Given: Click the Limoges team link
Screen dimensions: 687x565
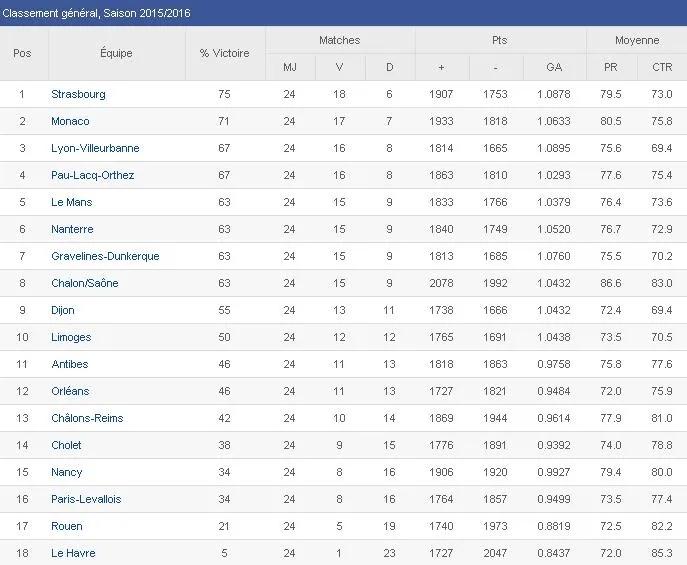Looking at the screenshot, I should (71, 337).
